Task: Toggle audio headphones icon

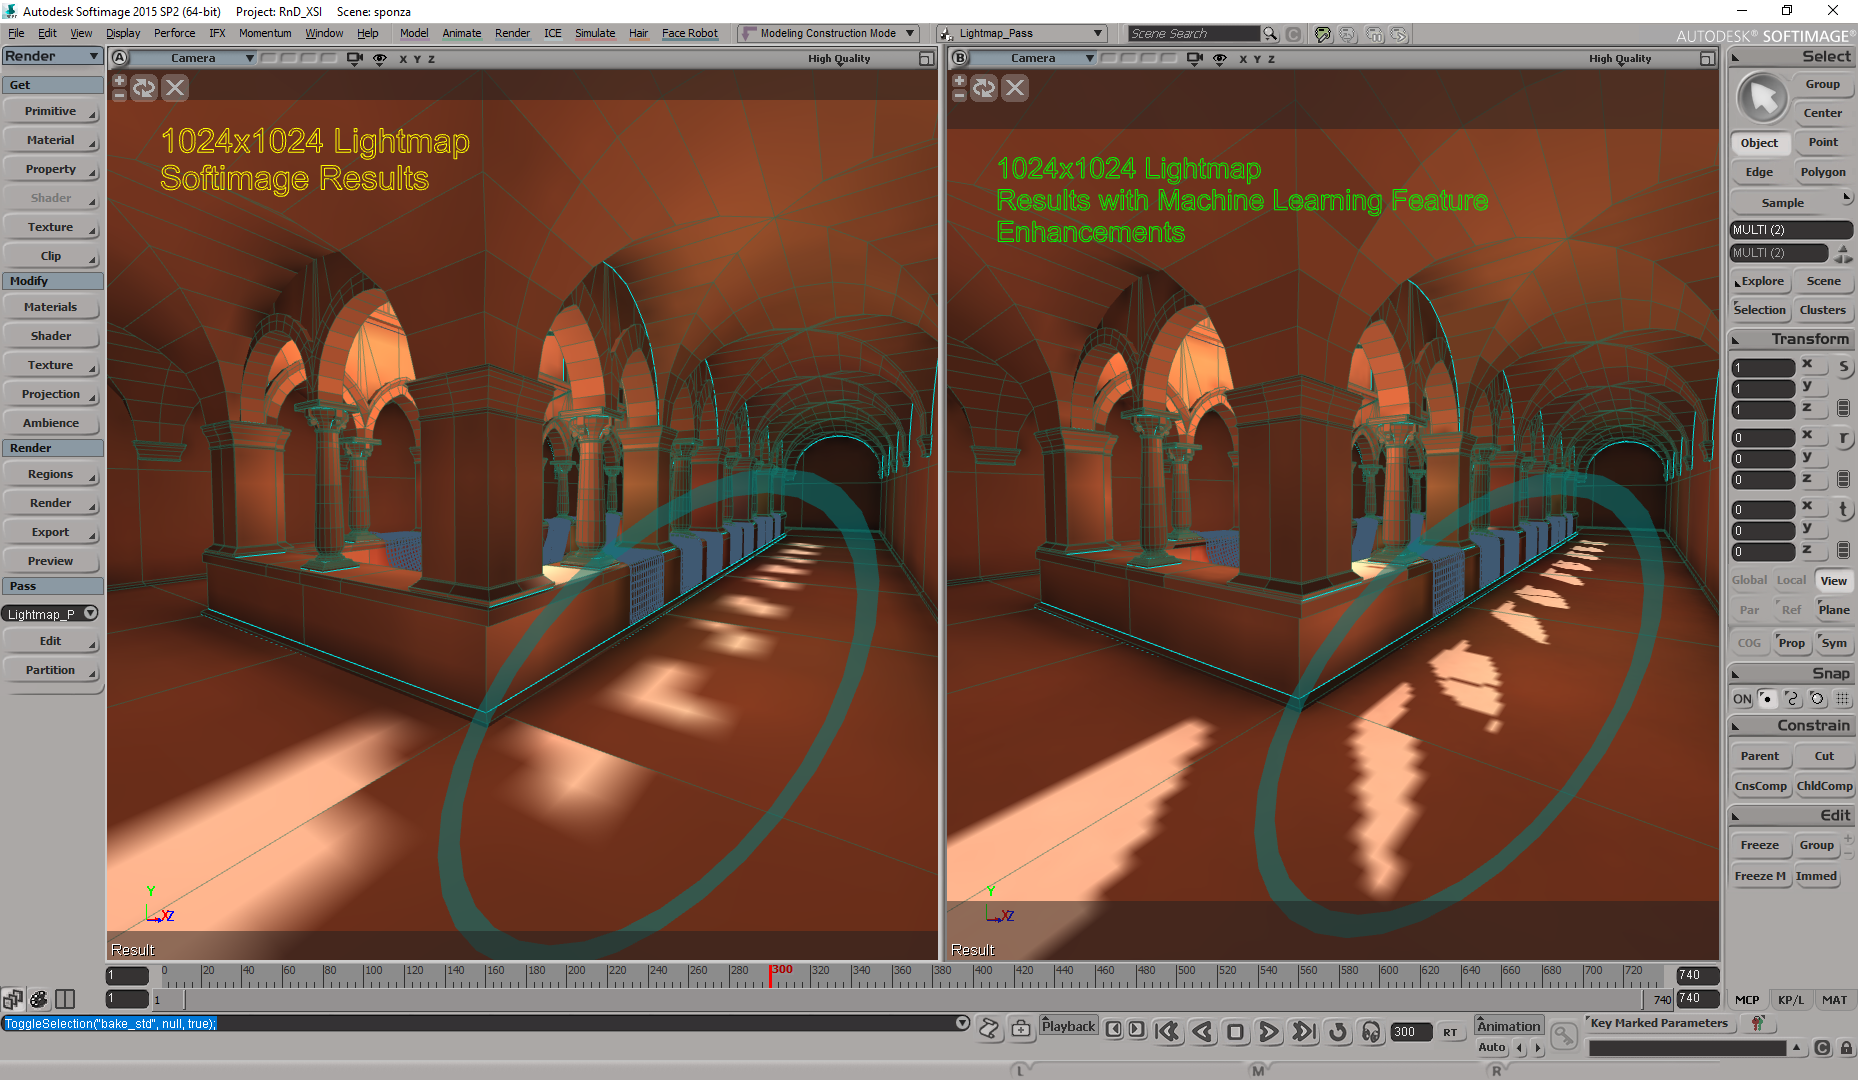Action: point(1371,1032)
